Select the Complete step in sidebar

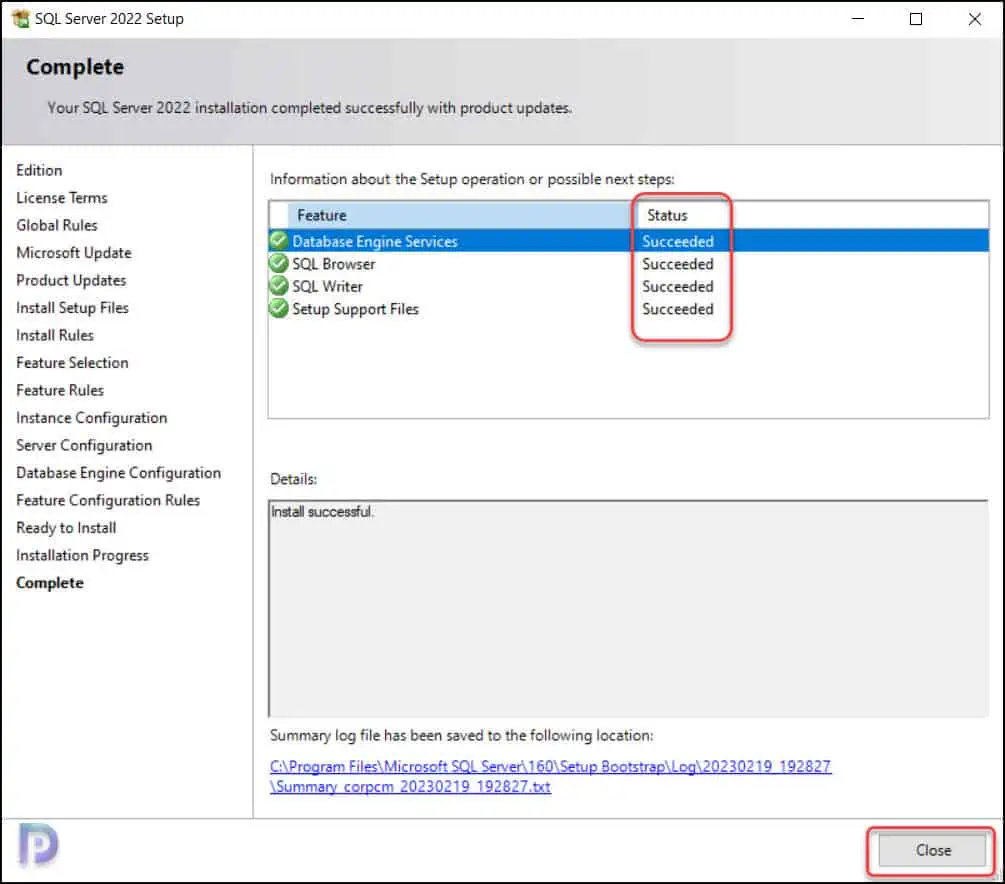50,583
